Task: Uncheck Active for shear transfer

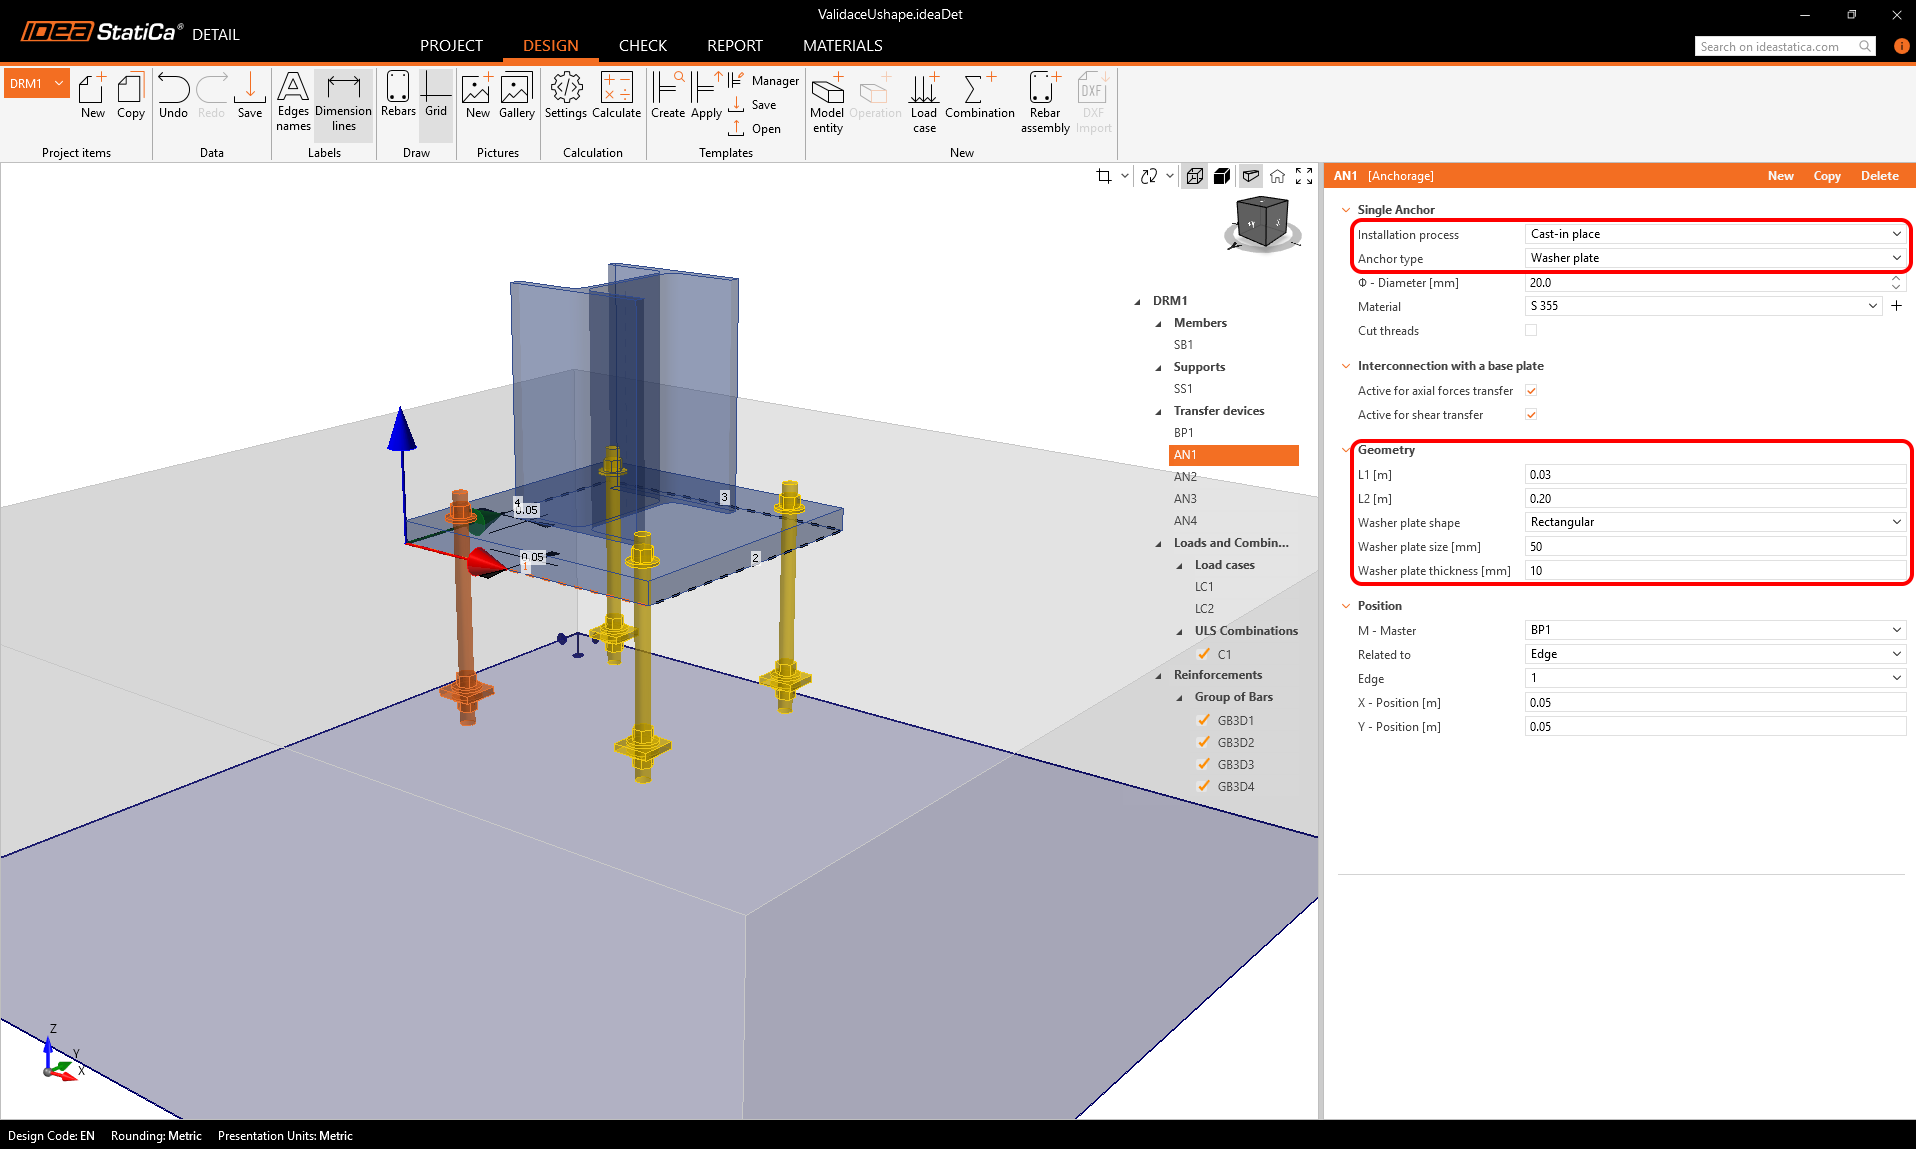Action: coord(1531,415)
